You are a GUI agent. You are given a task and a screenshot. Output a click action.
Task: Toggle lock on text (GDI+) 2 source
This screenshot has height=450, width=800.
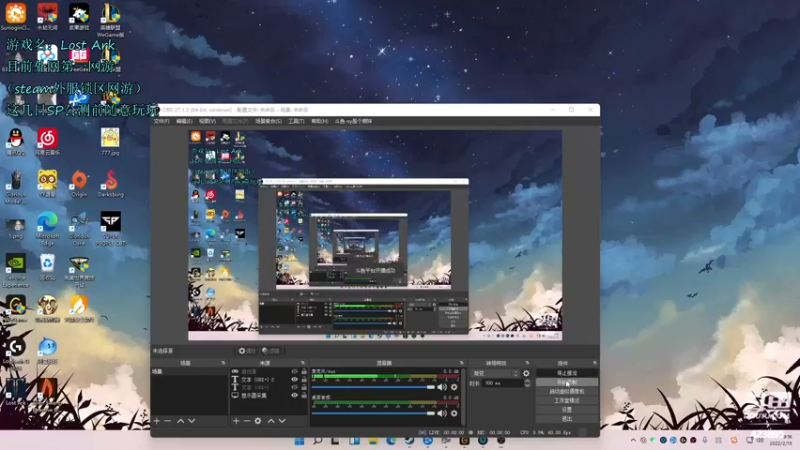click(x=304, y=380)
